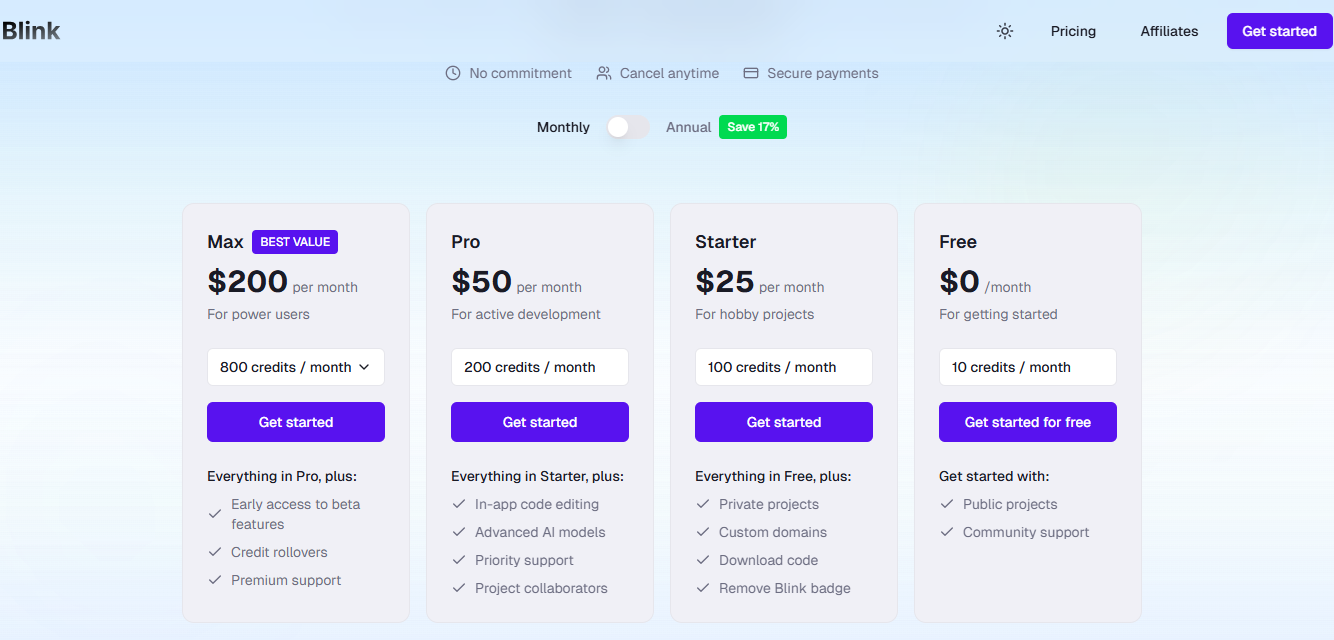The height and width of the screenshot is (640, 1334).
Task: Click the clock icon beside No commitment
Action: pos(453,72)
